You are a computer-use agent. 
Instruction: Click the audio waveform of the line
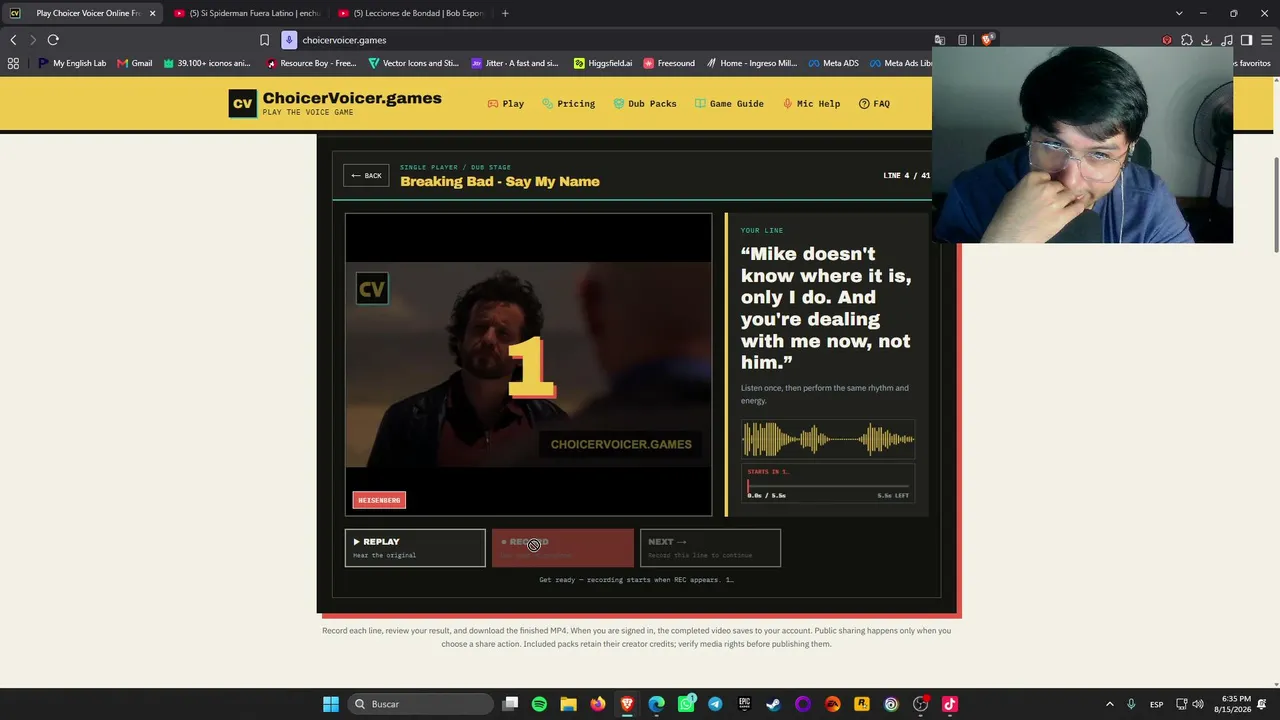coord(828,439)
